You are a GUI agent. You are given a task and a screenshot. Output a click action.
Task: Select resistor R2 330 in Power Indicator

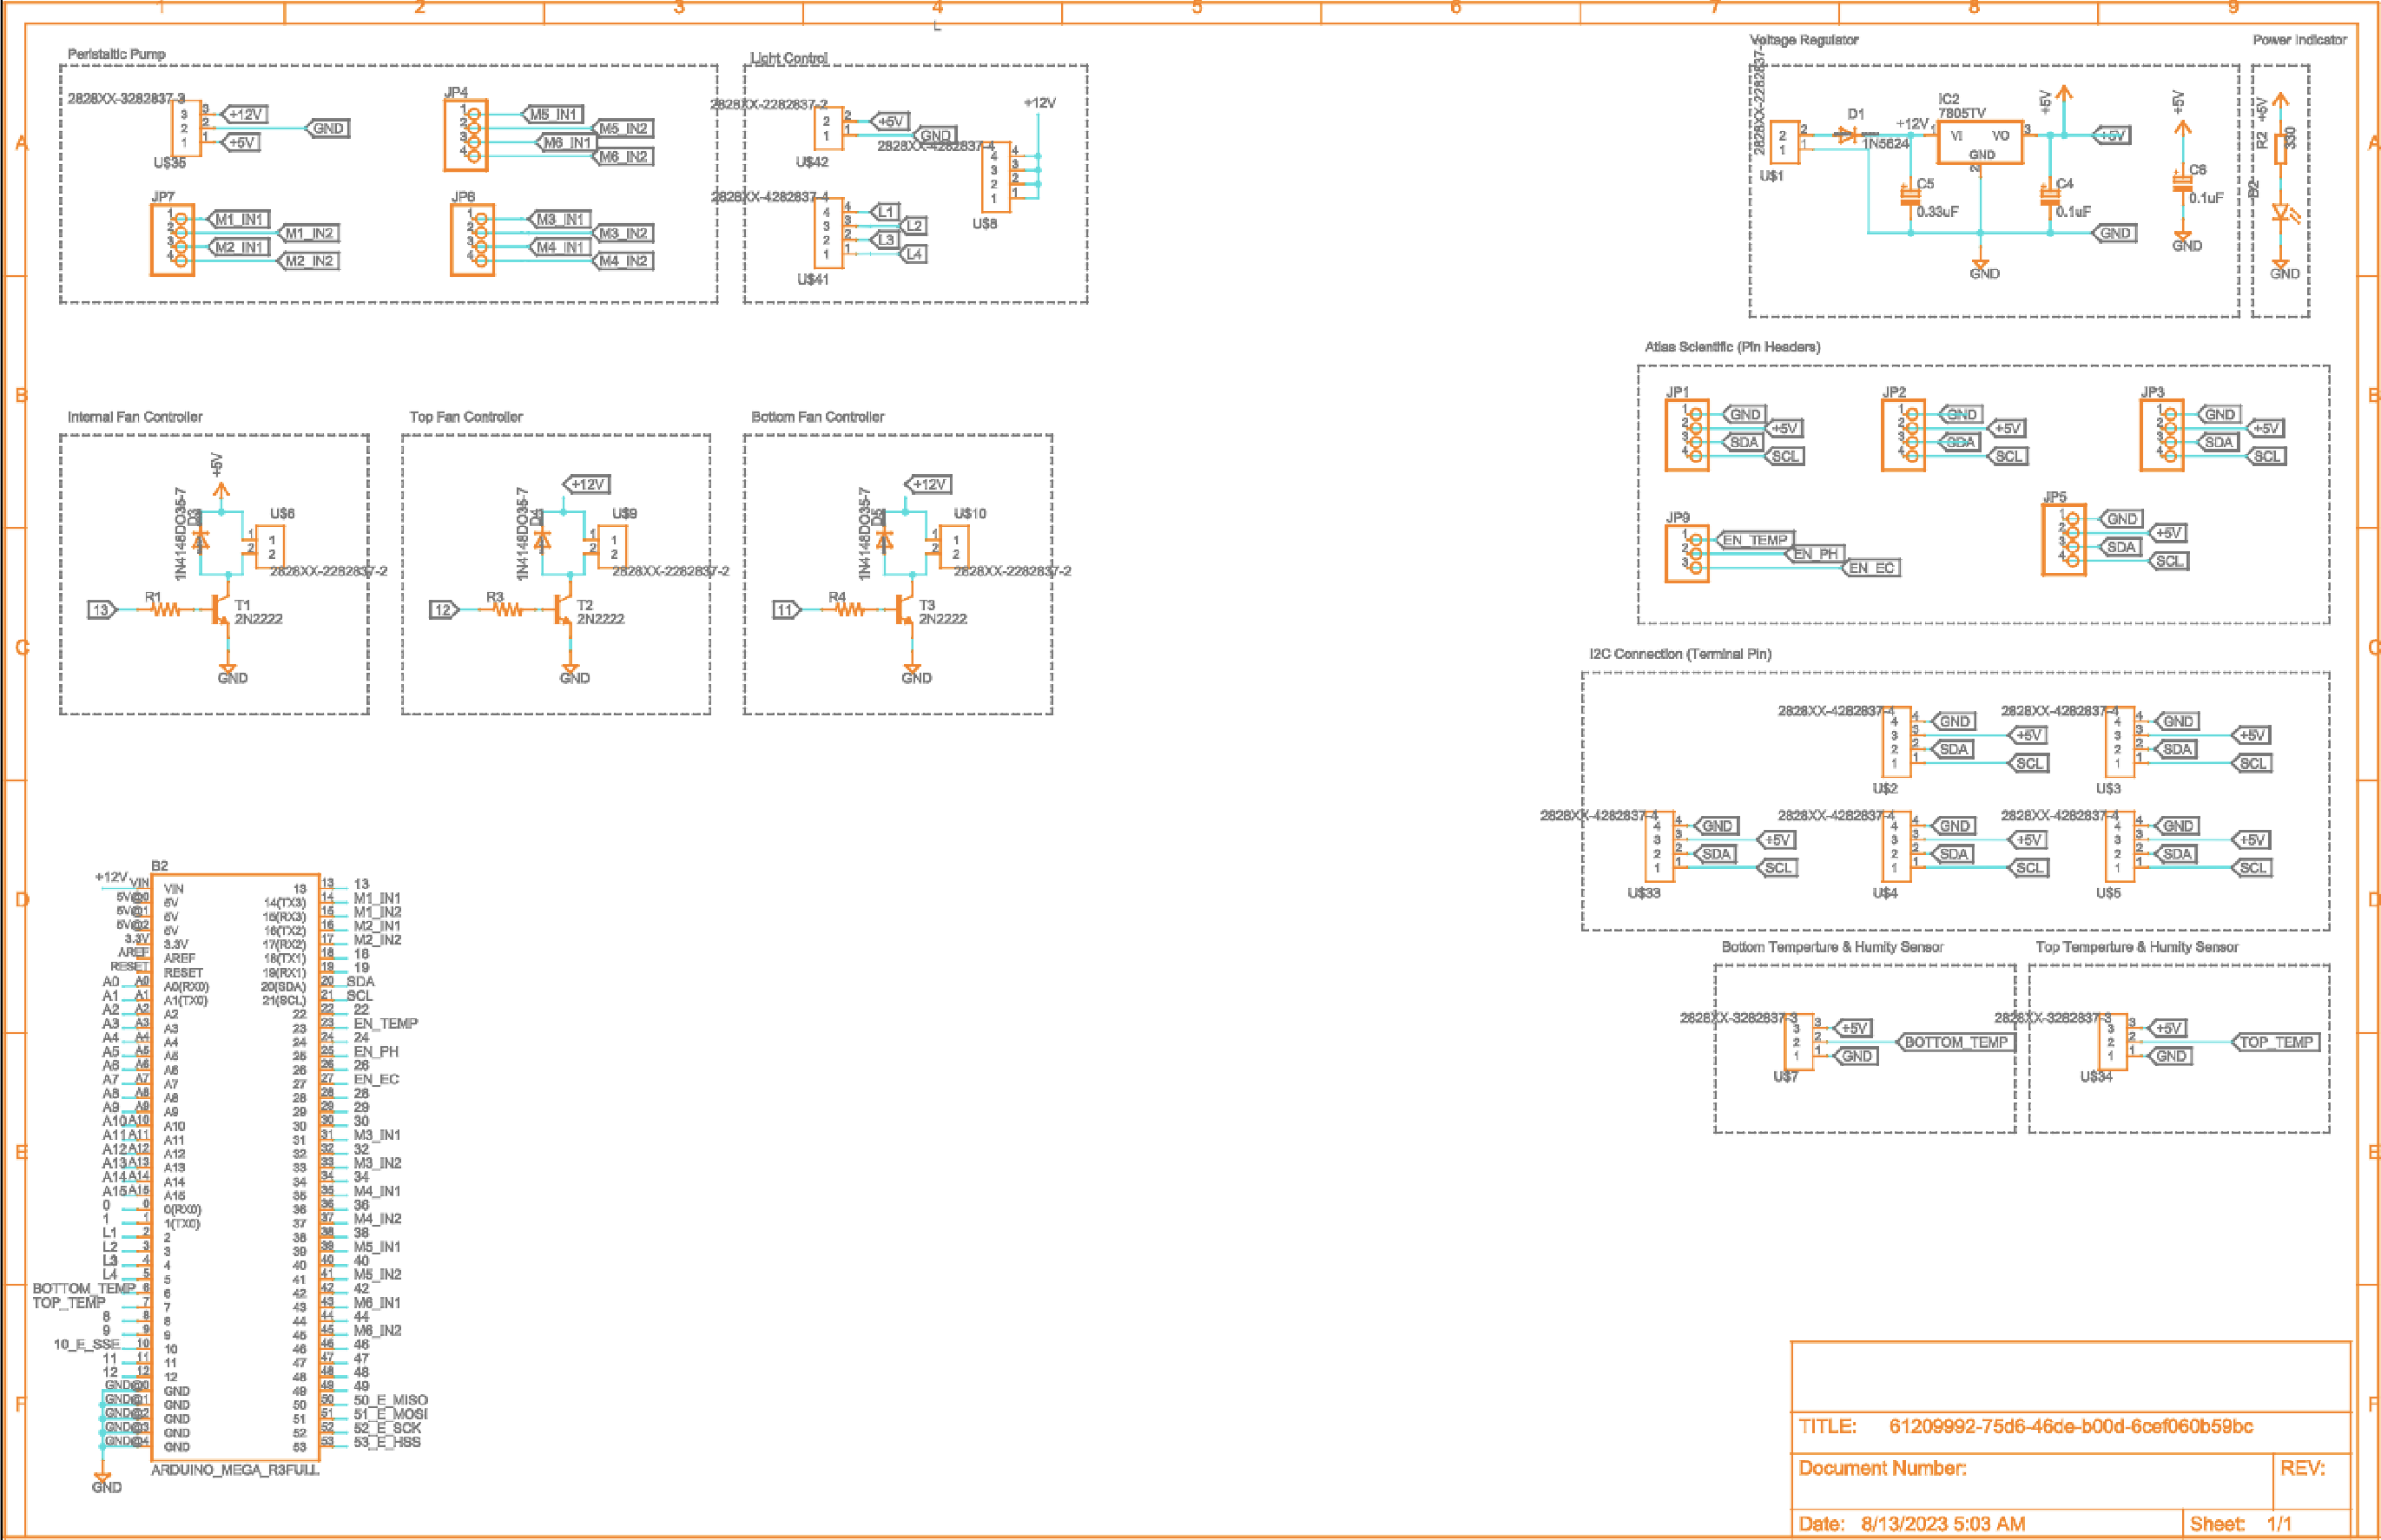2281,148
